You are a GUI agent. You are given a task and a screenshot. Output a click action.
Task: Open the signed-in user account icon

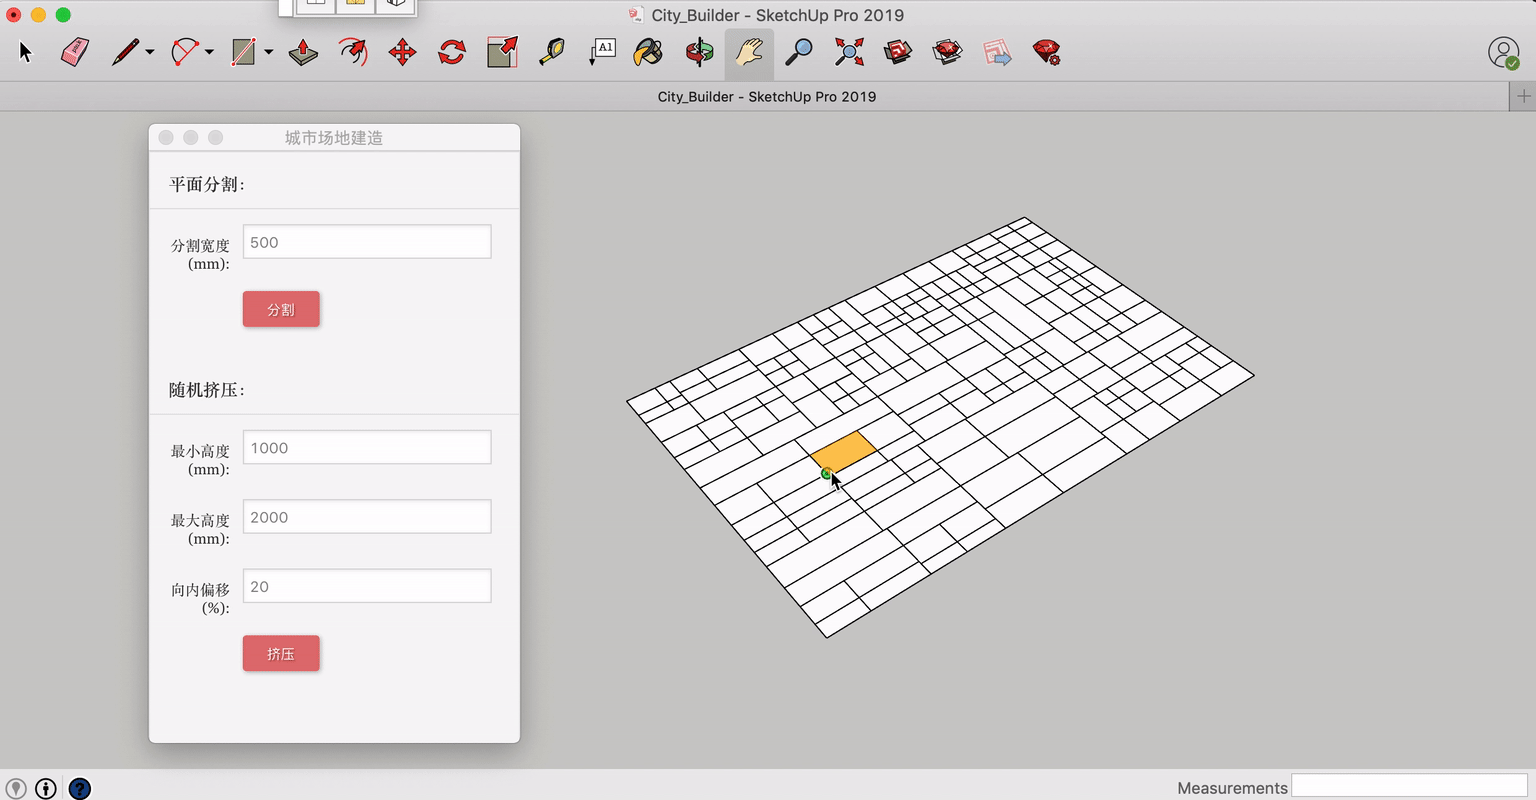[x=1504, y=53]
